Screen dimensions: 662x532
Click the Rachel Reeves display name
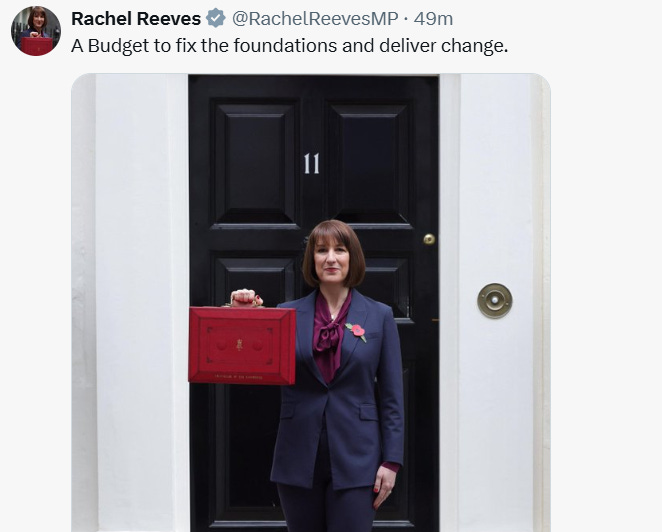click(x=136, y=19)
